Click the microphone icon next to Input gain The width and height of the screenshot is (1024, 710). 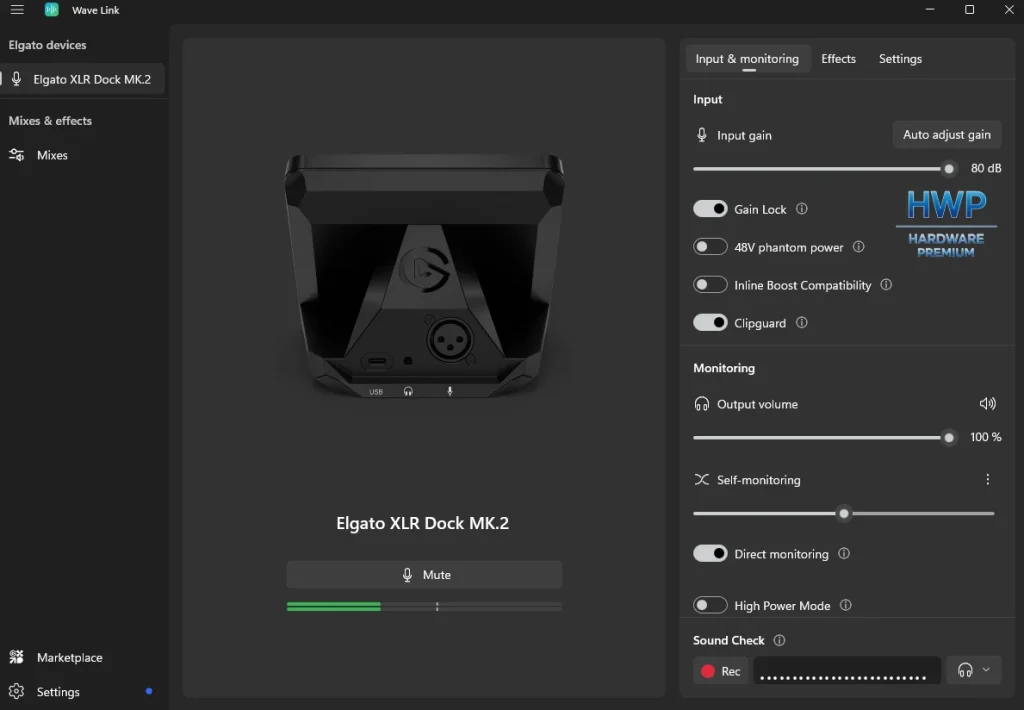pyautogui.click(x=701, y=135)
